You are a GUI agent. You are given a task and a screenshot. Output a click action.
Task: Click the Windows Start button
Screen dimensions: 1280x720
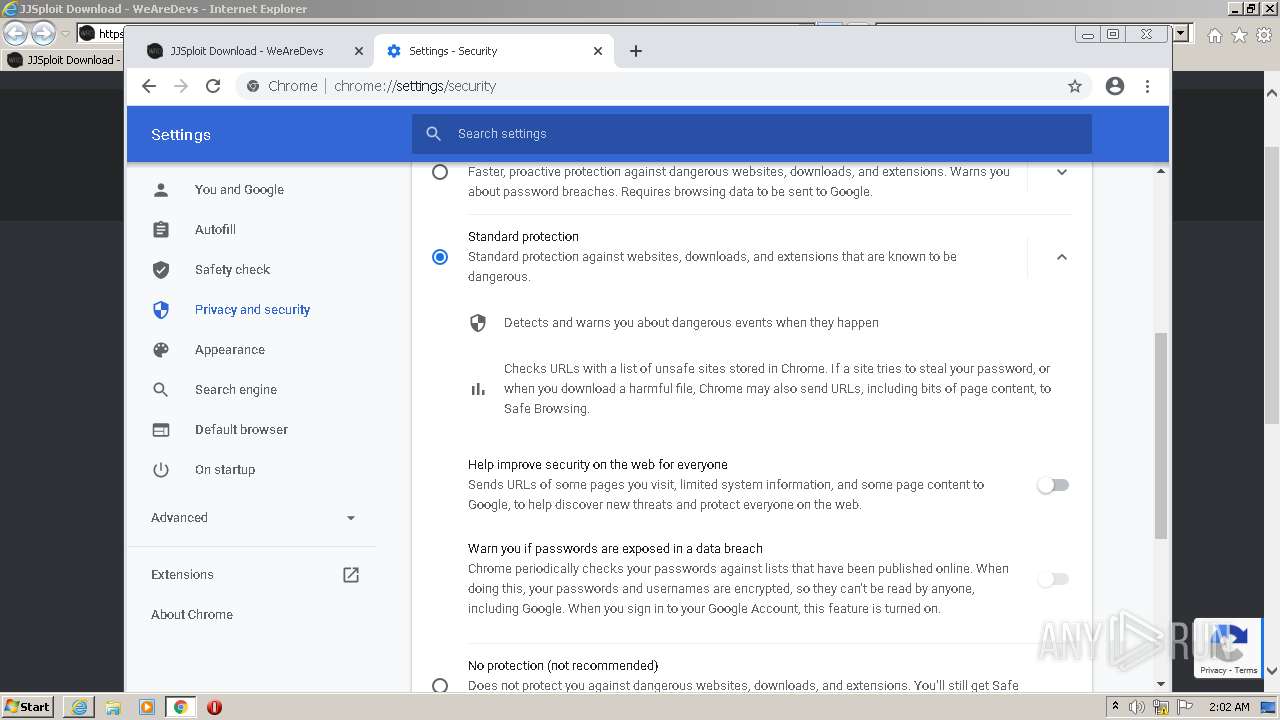tap(27, 707)
